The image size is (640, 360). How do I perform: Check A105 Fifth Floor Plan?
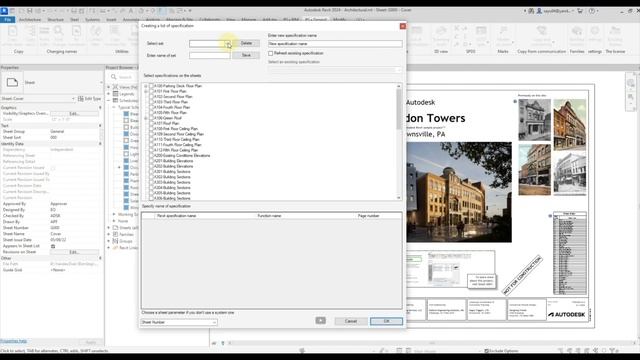151,112
